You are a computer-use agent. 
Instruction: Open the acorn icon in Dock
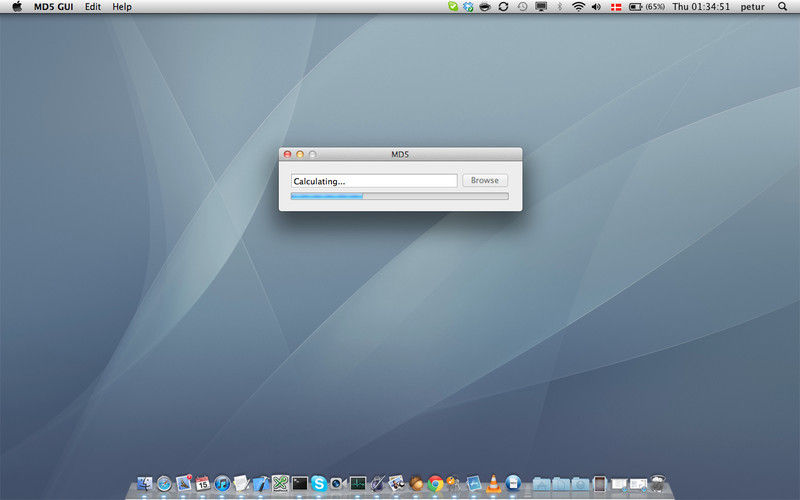point(416,483)
